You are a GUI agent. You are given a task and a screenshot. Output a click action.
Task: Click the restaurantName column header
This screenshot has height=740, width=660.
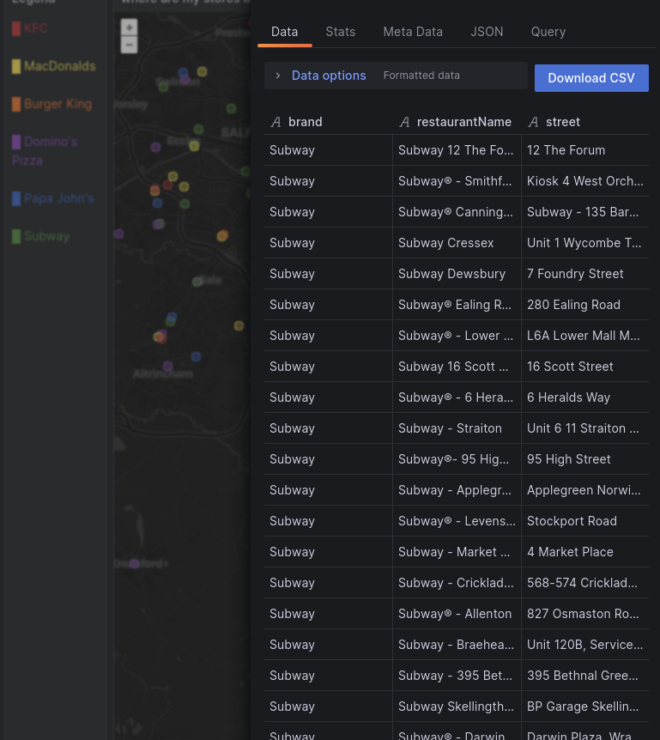coord(464,122)
